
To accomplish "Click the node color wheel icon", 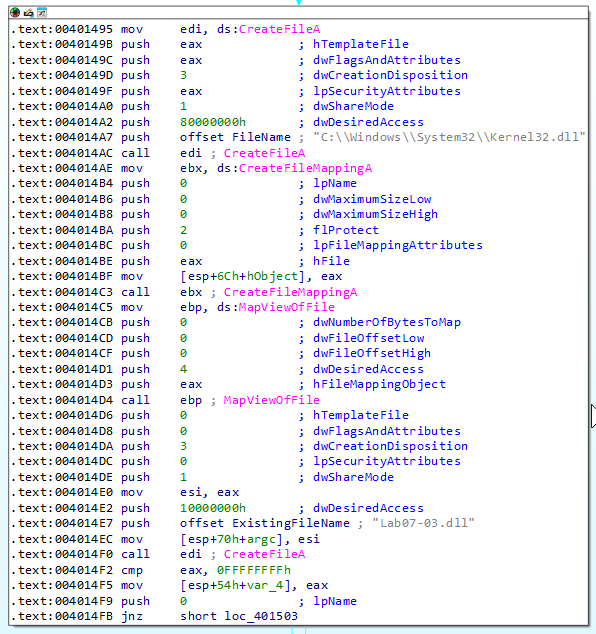I will point(15,13).
